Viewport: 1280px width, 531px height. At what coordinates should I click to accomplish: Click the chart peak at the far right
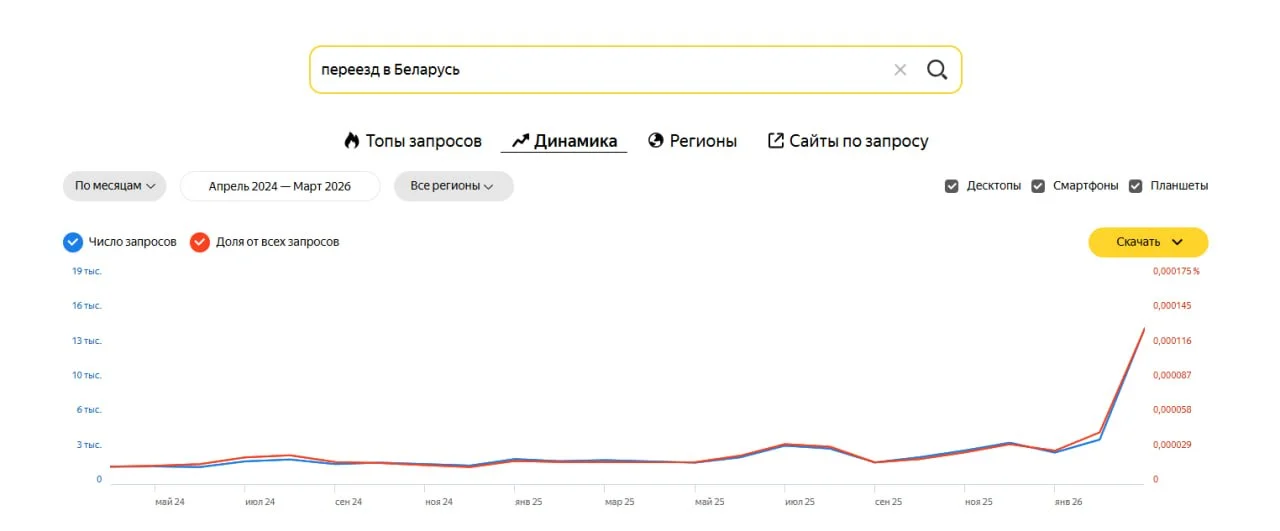coord(1144,328)
